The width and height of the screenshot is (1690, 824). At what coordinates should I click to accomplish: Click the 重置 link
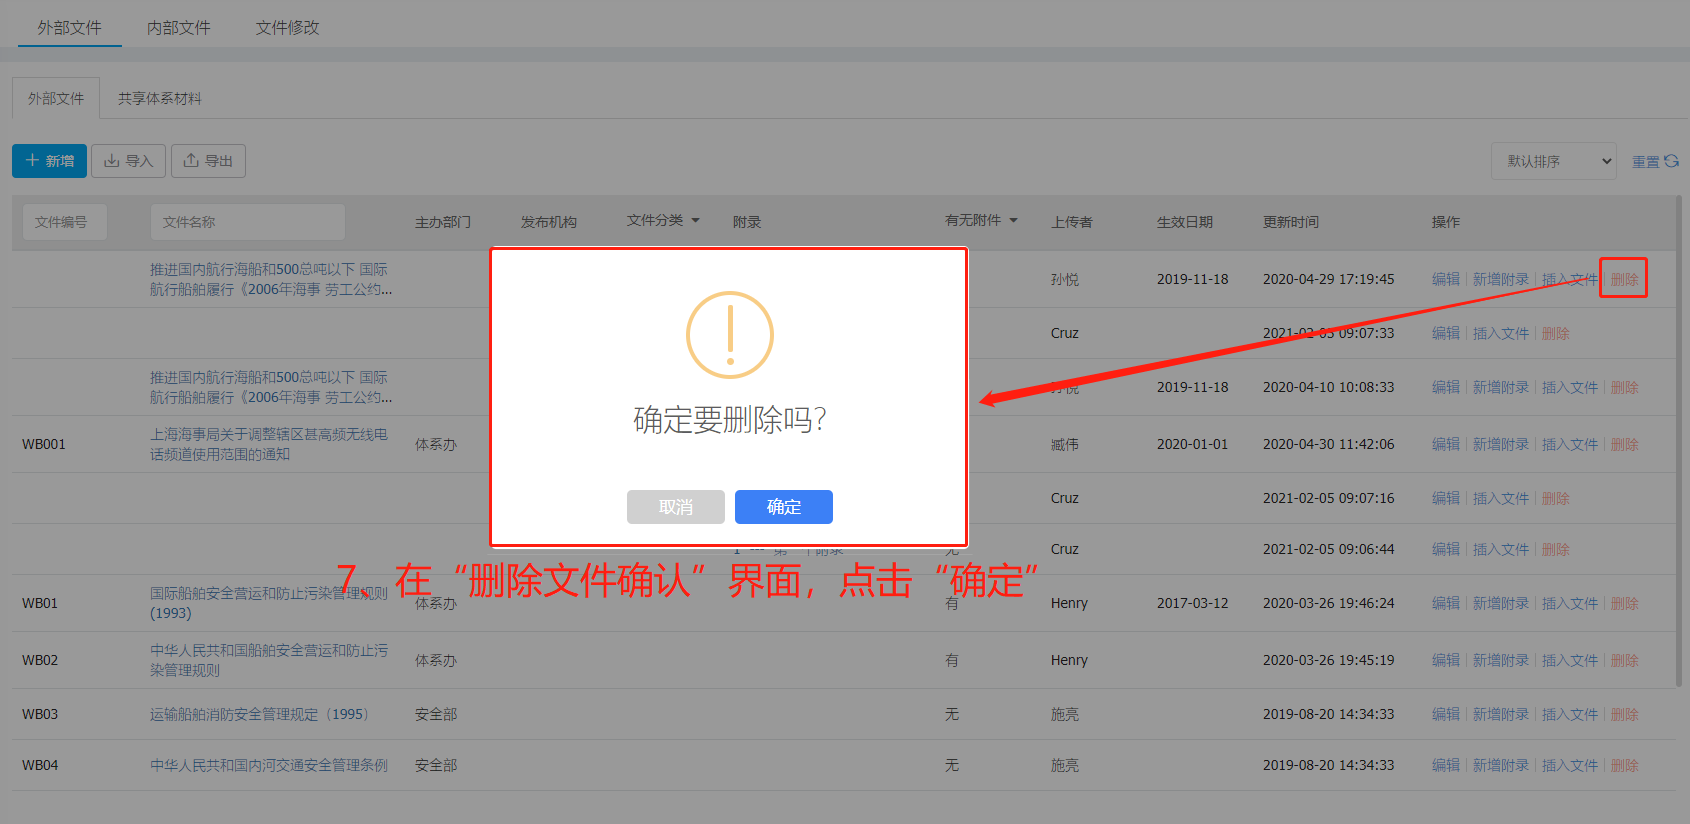coord(1645,161)
